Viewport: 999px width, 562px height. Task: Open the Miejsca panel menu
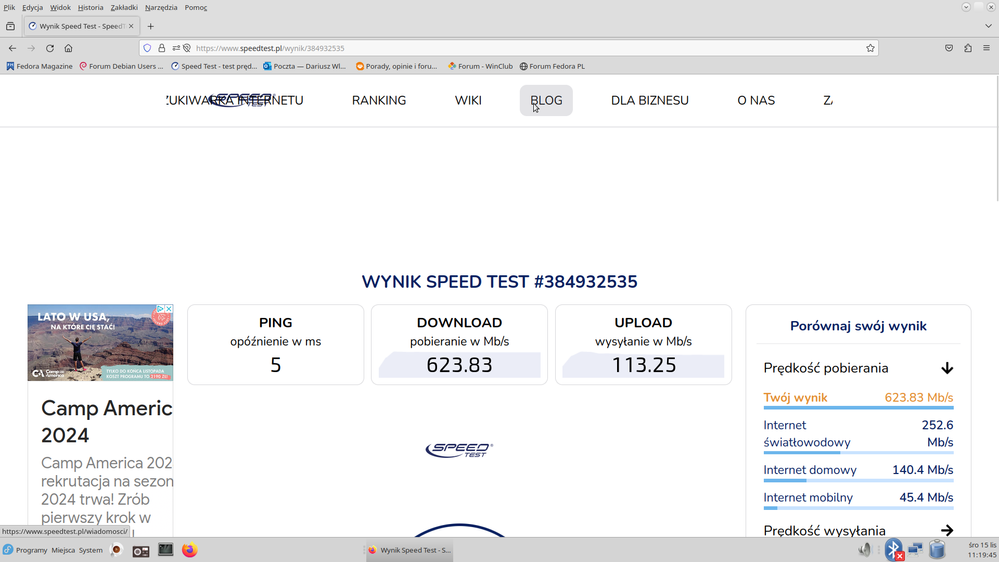pyautogui.click(x=63, y=550)
